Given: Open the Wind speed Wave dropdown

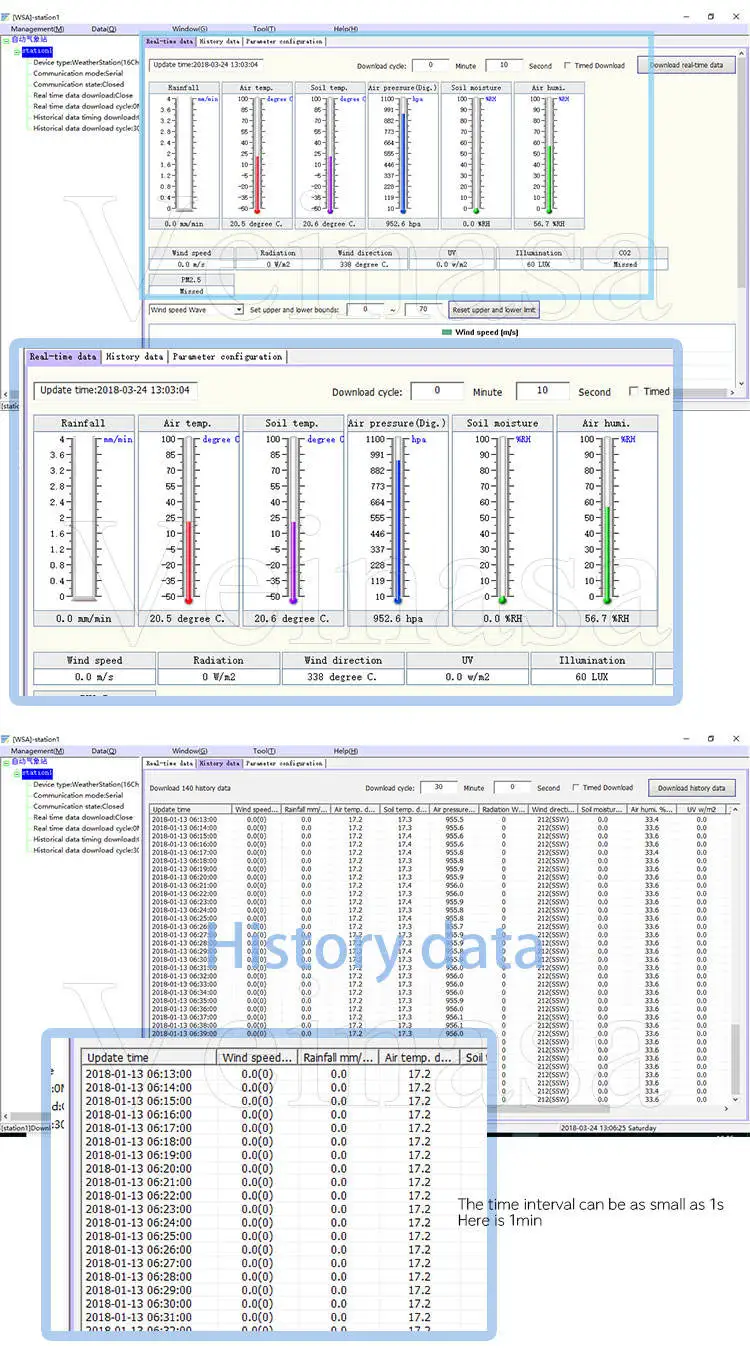Looking at the screenshot, I should [239, 310].
